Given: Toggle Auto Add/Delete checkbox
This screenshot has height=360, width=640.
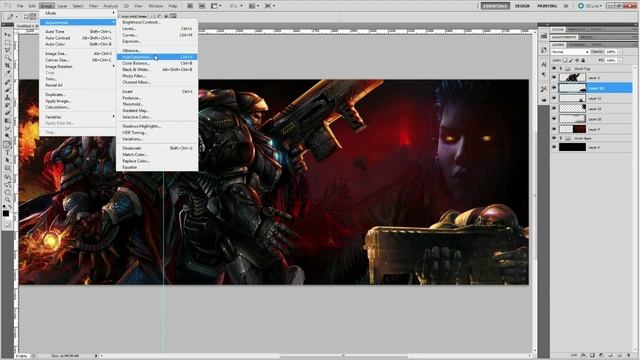Looking at the screenshot, I should click(118, 16).
